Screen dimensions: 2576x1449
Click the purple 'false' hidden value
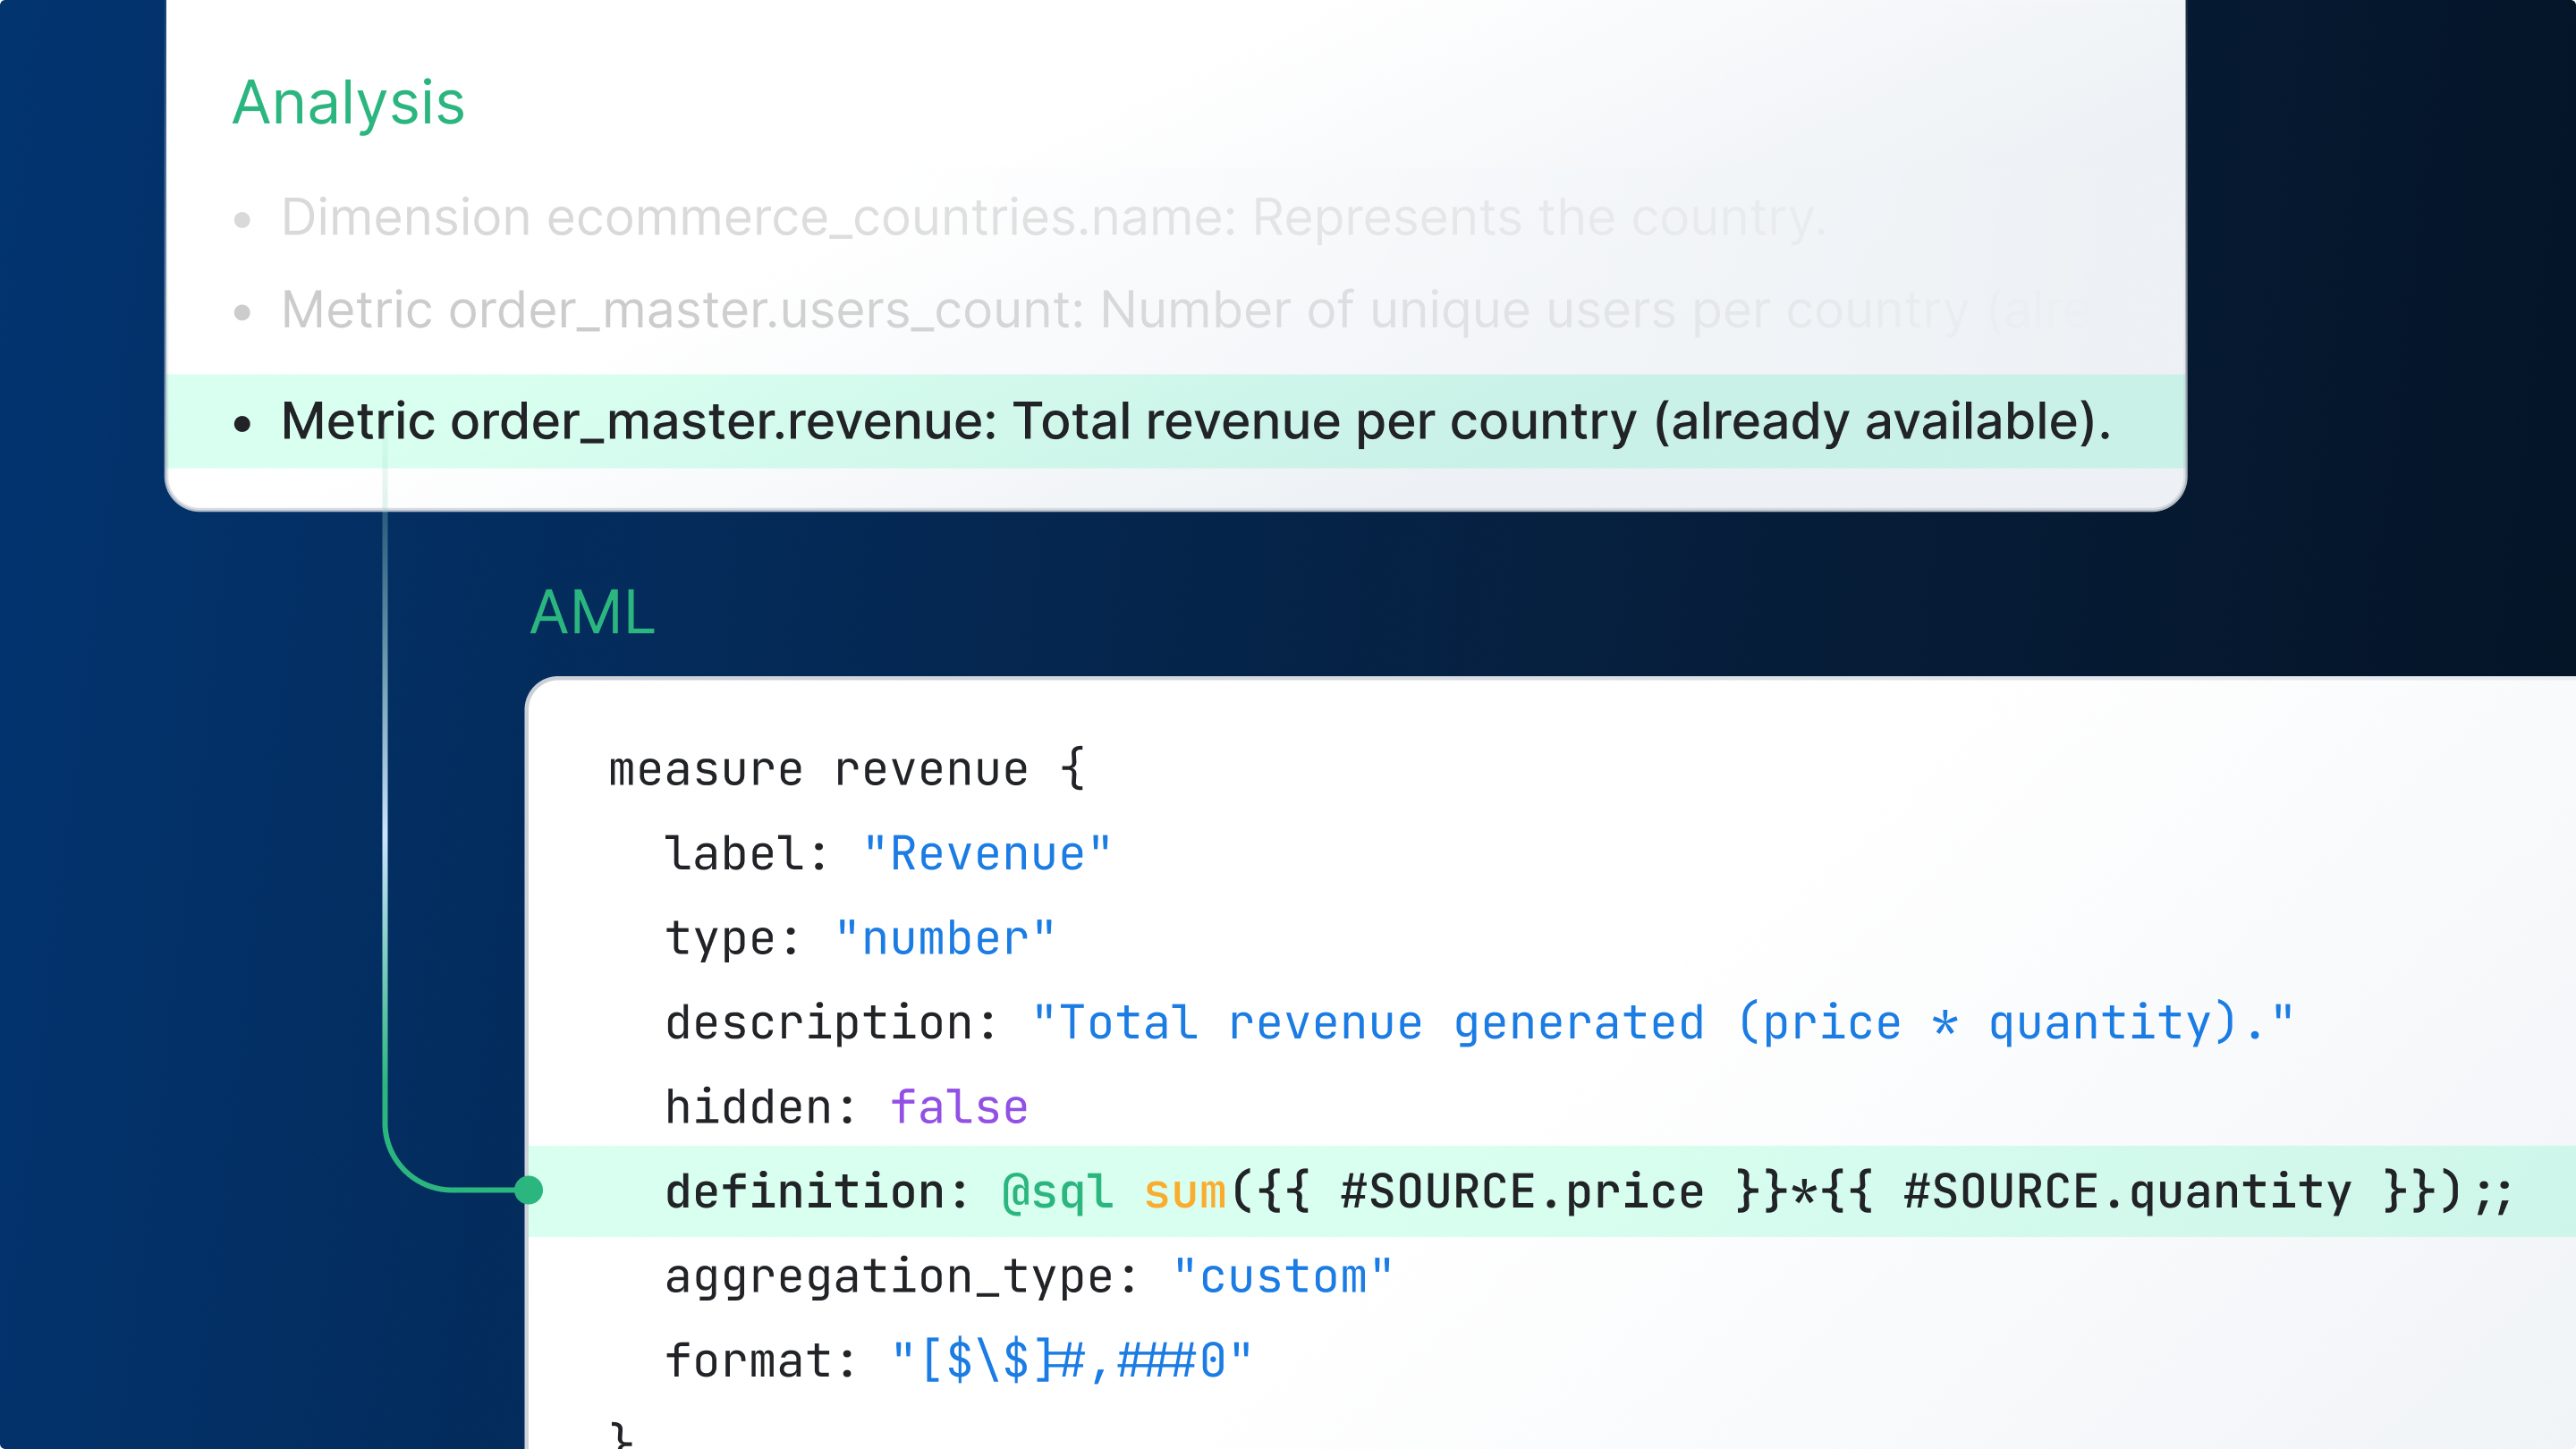point(958,1108)
